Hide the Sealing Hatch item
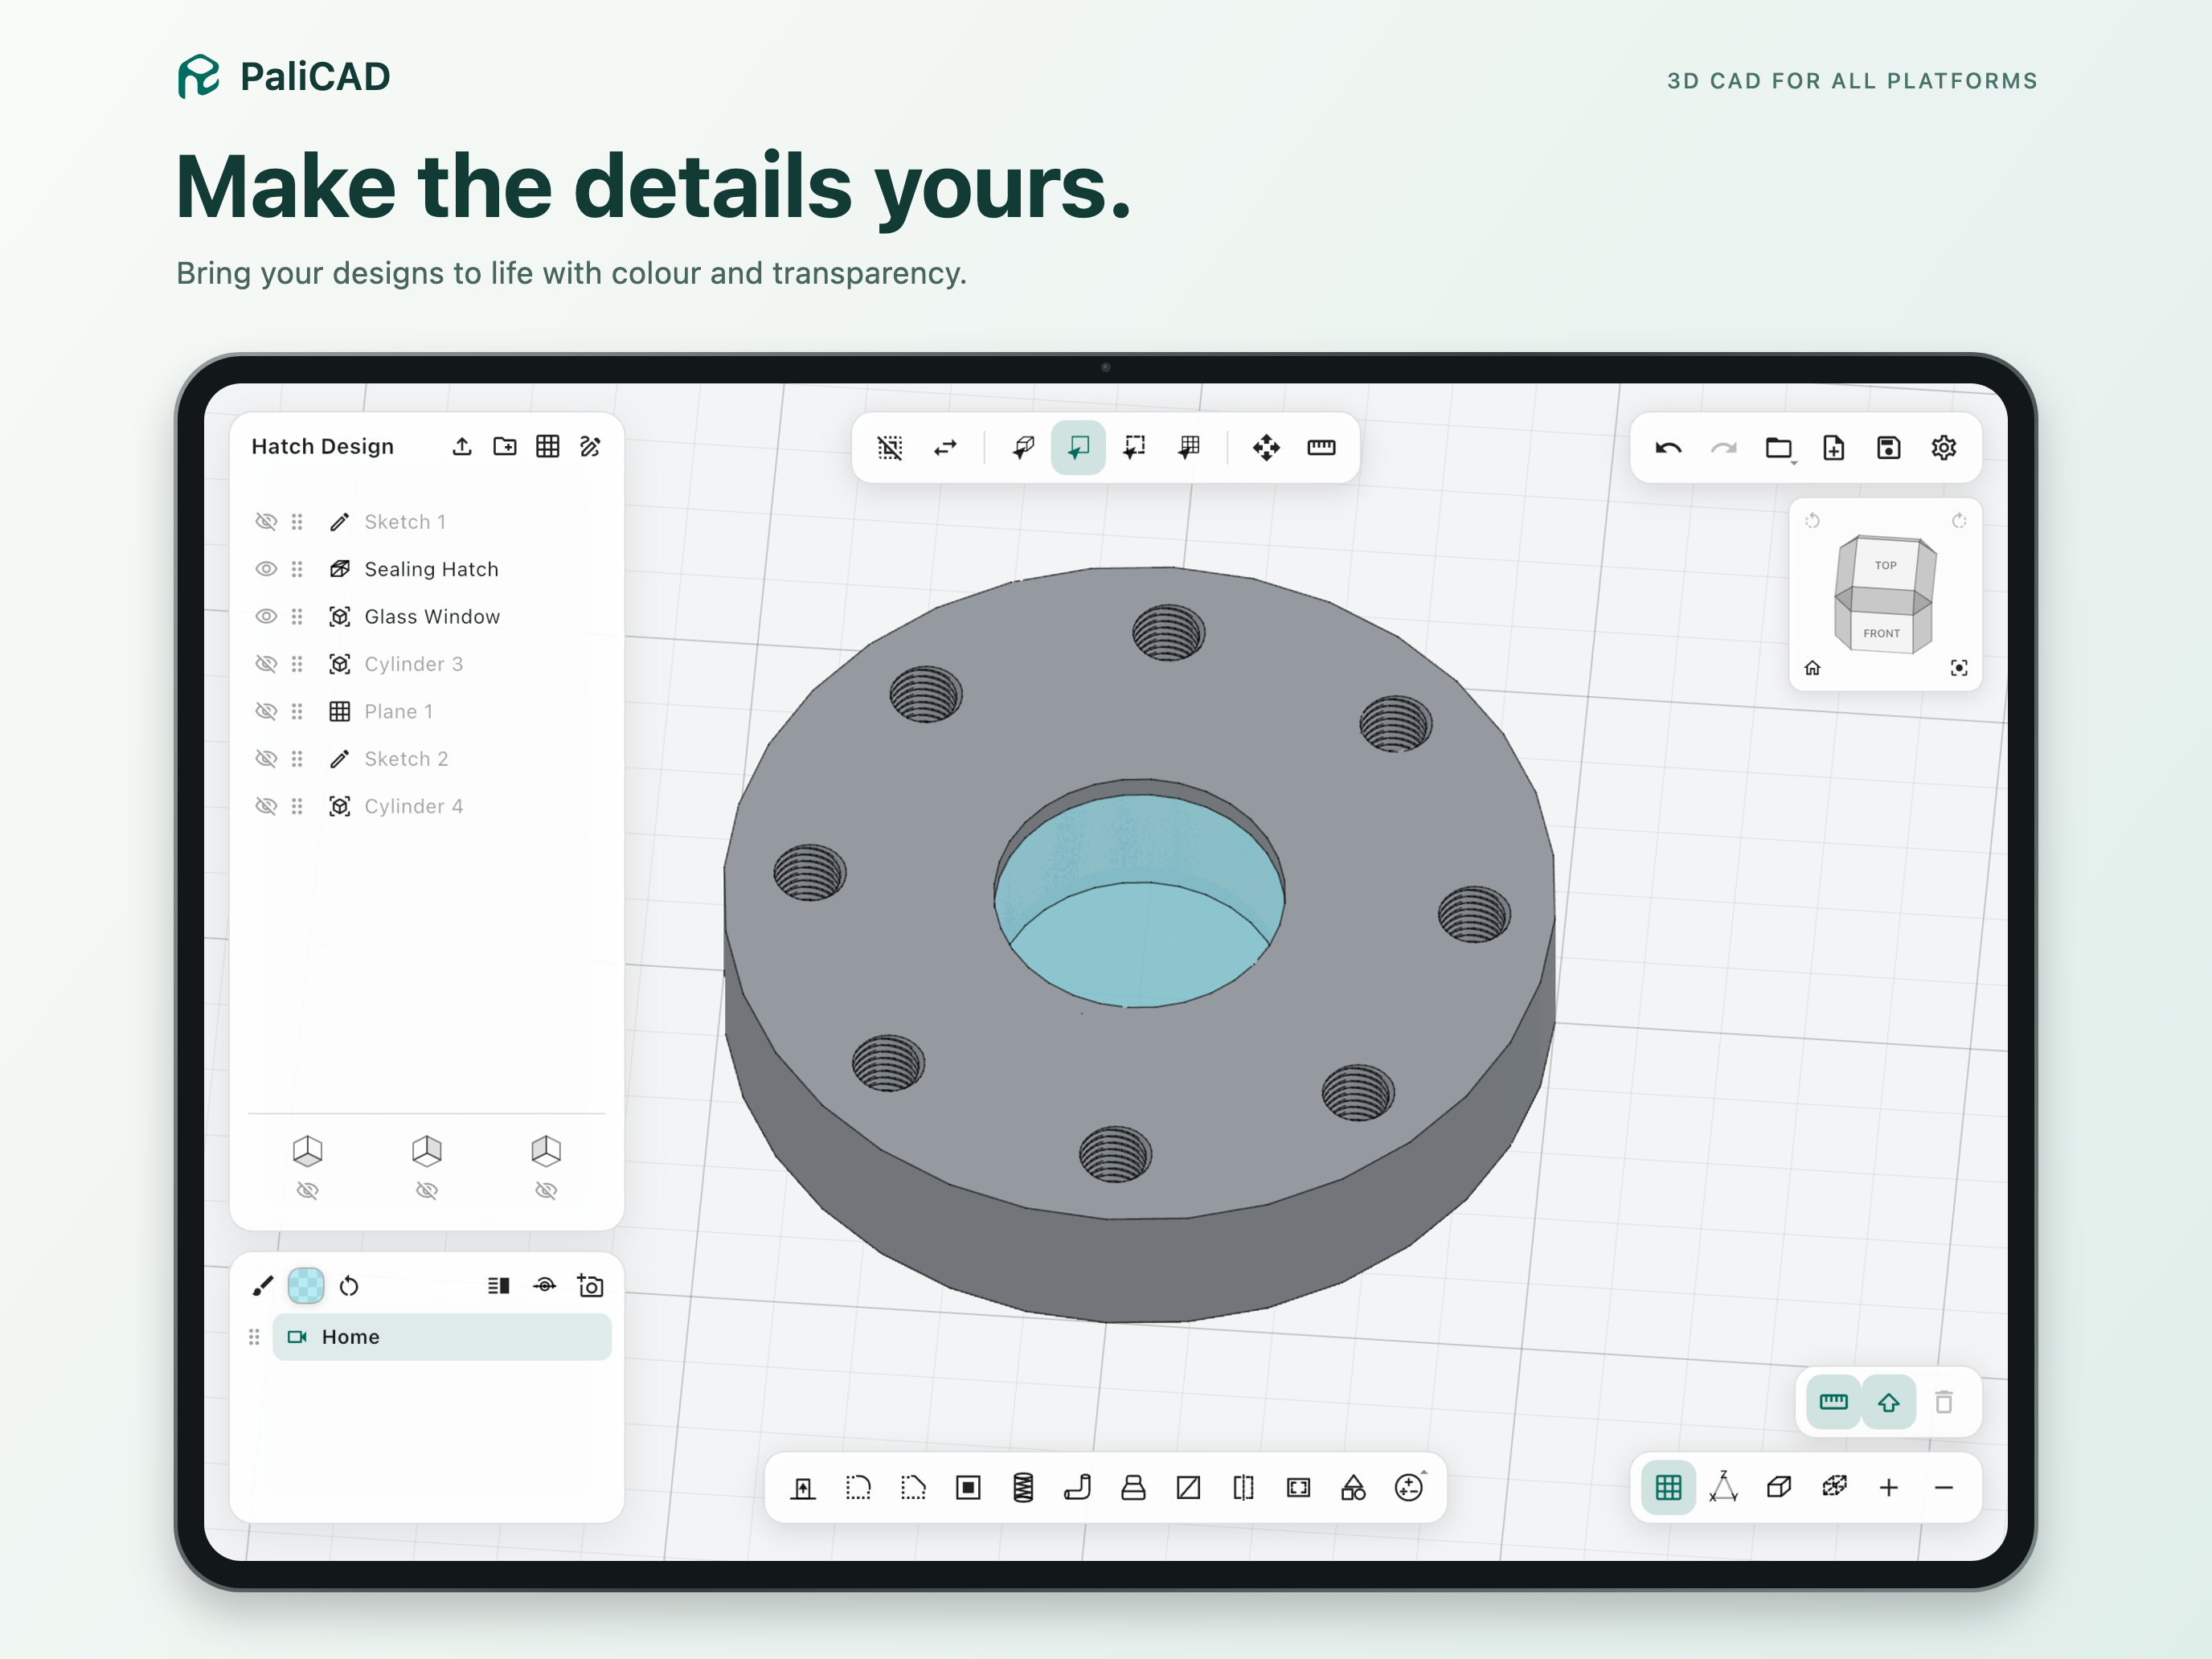 (266, 569)
